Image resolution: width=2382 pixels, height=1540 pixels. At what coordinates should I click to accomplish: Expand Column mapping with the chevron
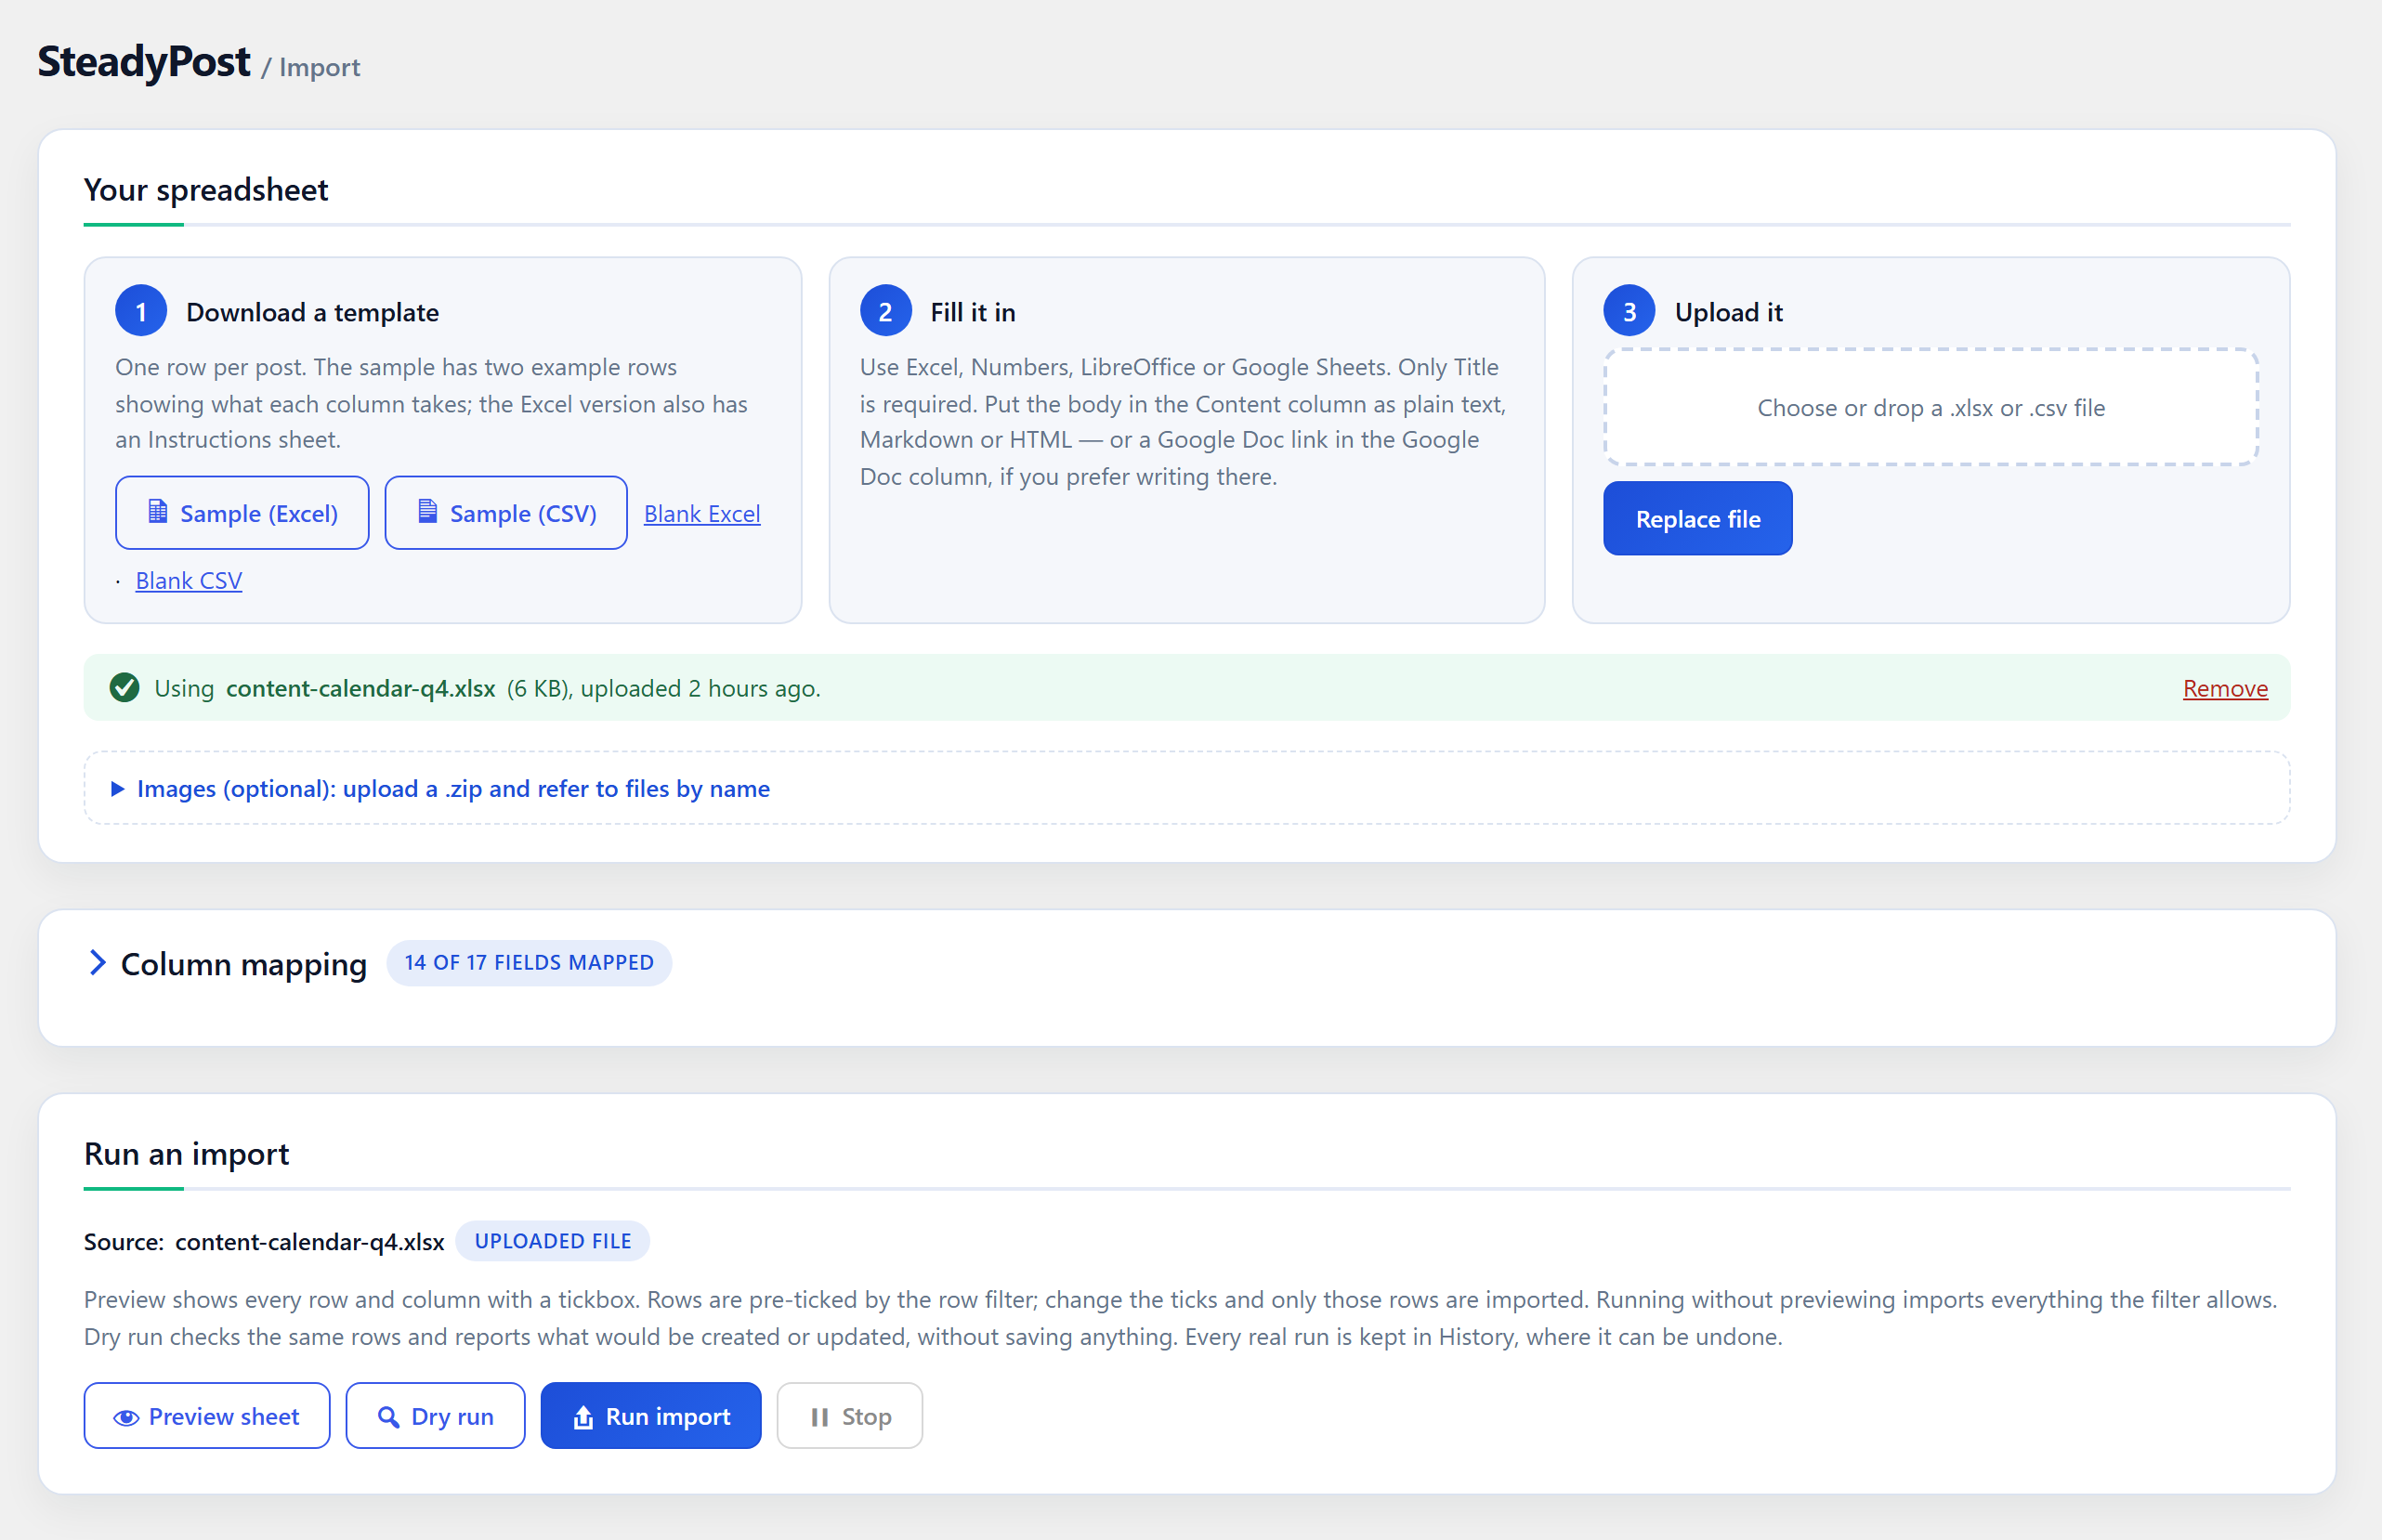pyautogui.click(x=97, y=962)
